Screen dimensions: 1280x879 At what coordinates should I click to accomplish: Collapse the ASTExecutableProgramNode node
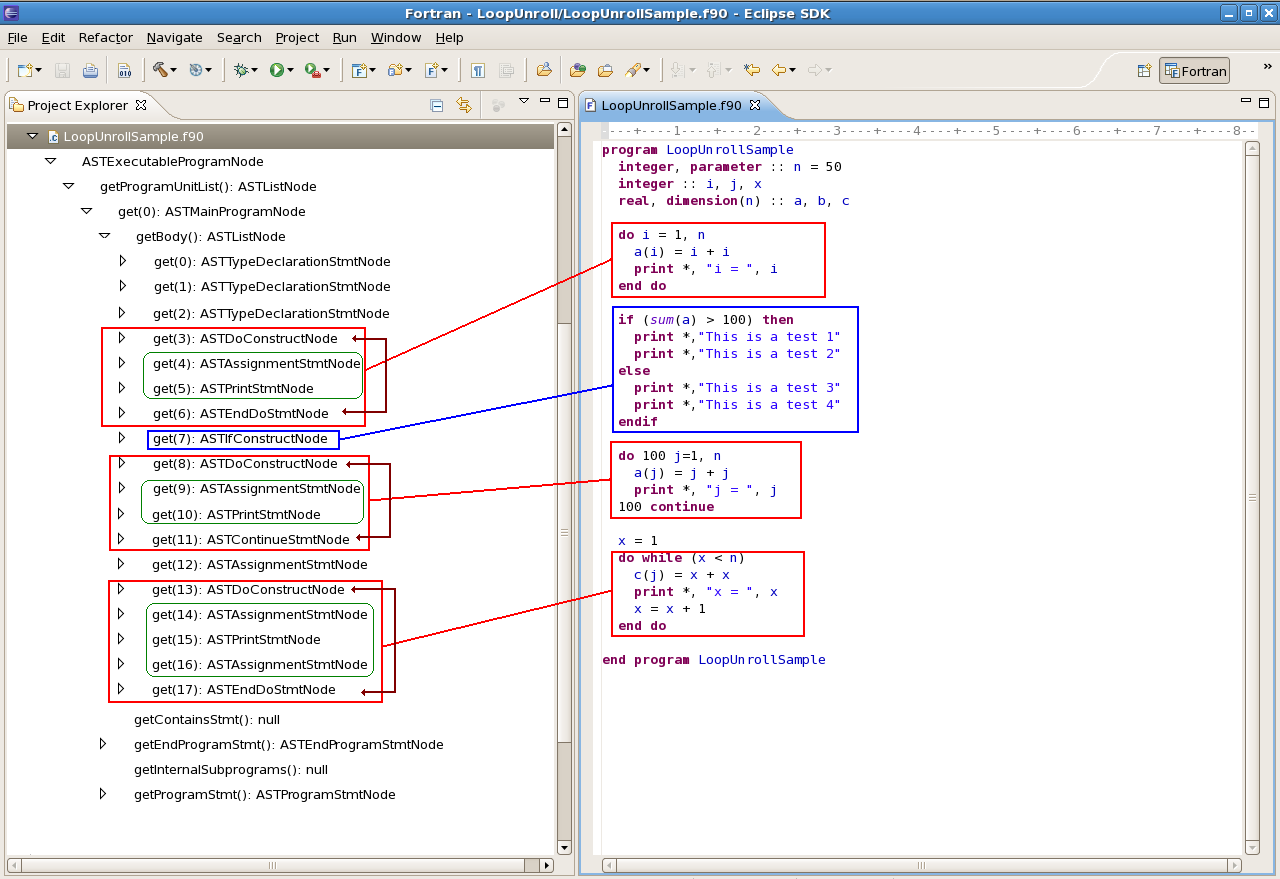[x=50, y=161]
